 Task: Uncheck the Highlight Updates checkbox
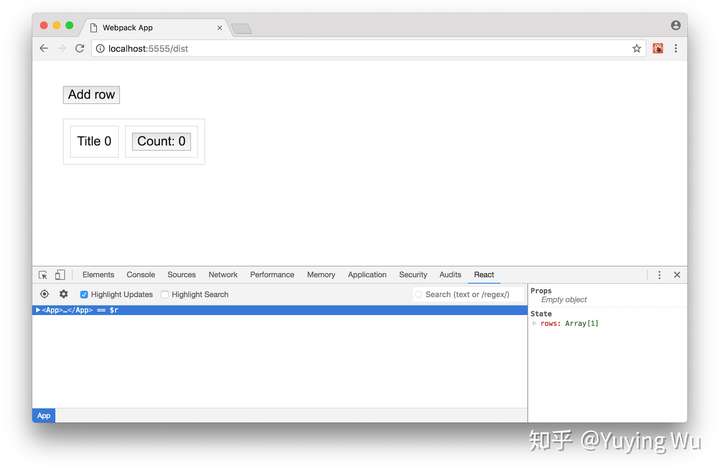[x=84, y=294]
